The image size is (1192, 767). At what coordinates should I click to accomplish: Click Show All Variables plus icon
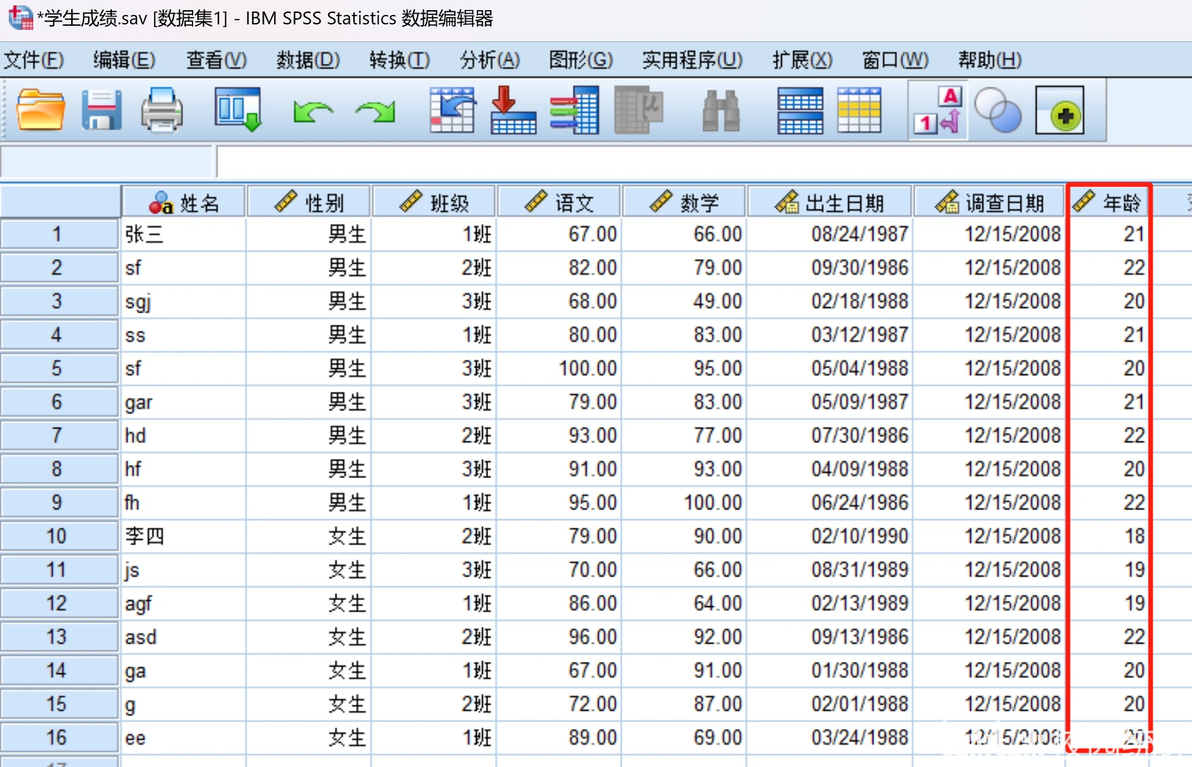pos(1060,111)
